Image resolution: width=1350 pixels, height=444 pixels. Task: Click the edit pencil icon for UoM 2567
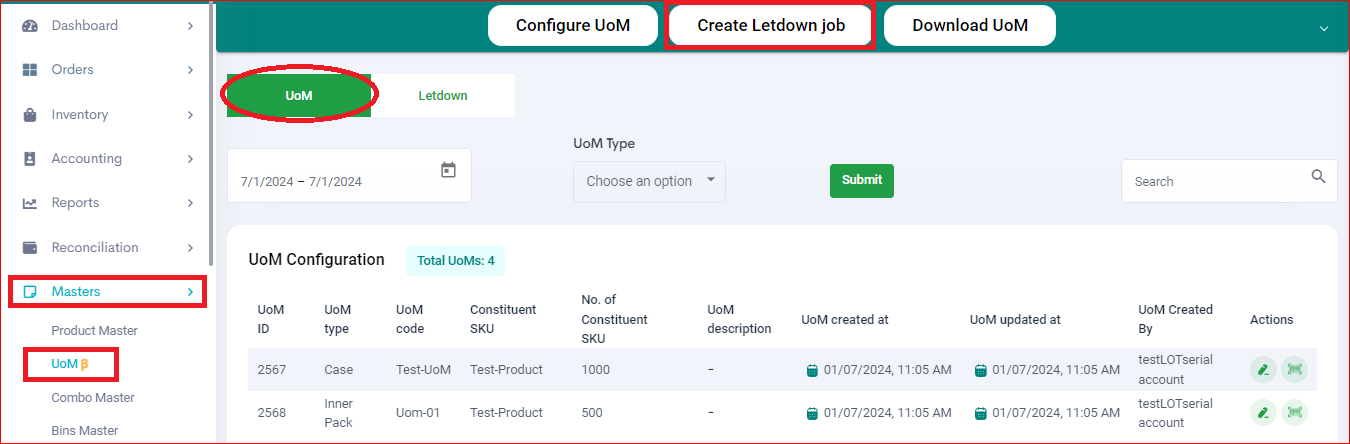(1263, 369)
